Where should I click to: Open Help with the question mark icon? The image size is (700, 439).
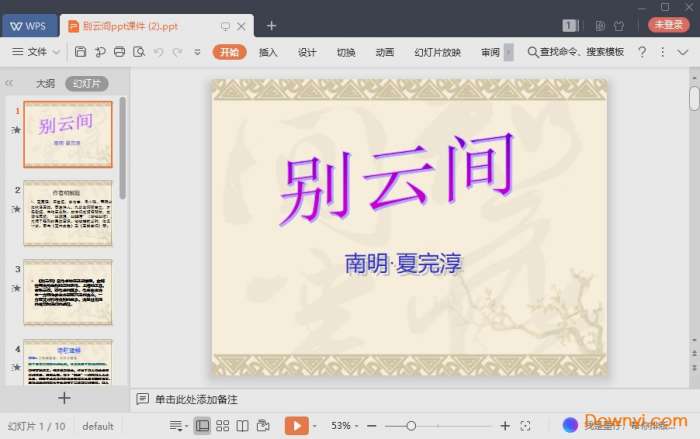pyautogui.click(x=642, y=52)
